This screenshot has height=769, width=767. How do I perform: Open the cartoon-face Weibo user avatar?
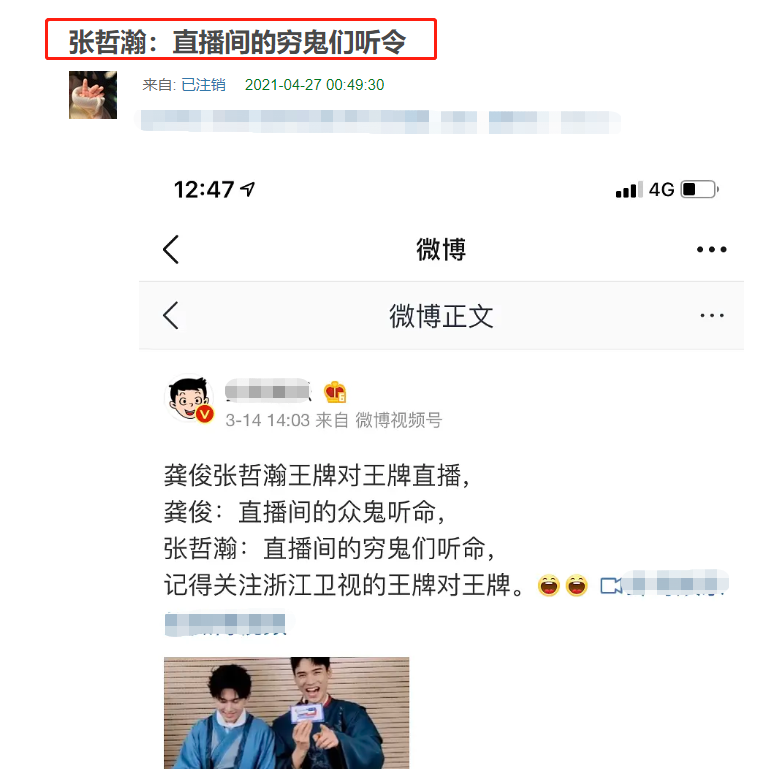pyautogui.click(x=188, y=398)
